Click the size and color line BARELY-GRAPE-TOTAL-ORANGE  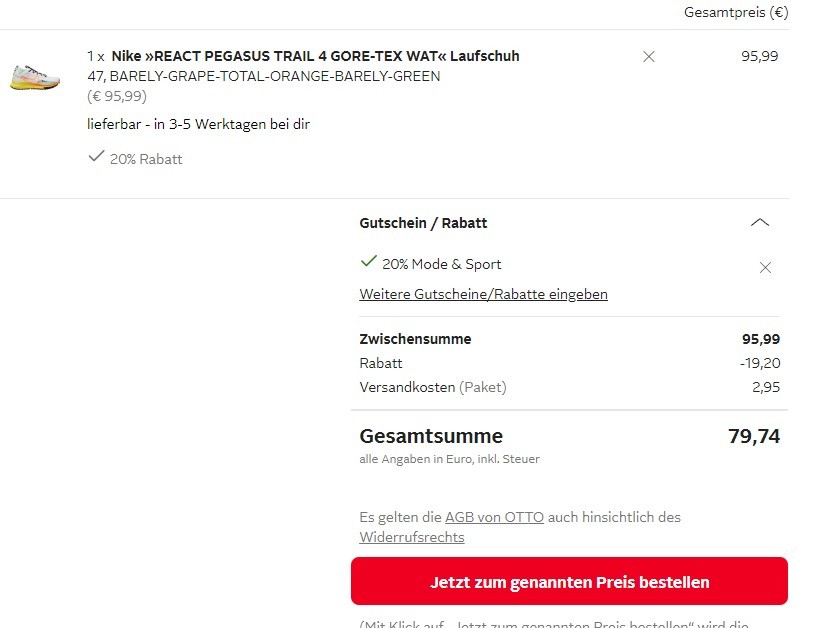[x=264, y=76]
